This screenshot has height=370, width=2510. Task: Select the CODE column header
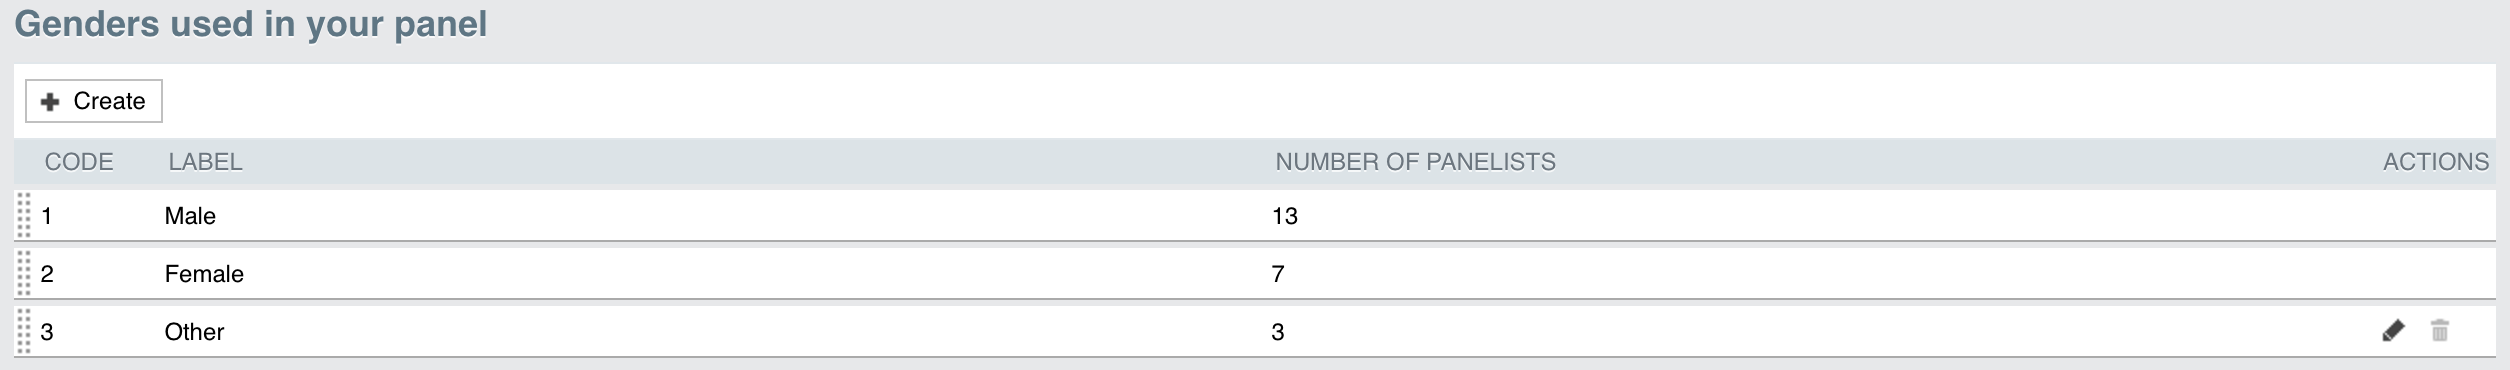(79, 162)
